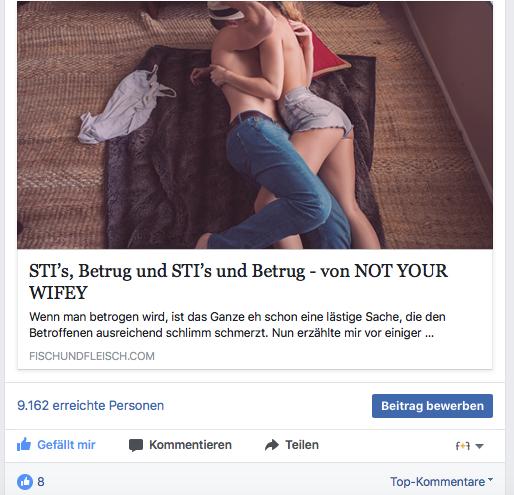The height and width of the screenshot is (495, 514).
Task: Open the article preview image
Action: tap(255, 125)
